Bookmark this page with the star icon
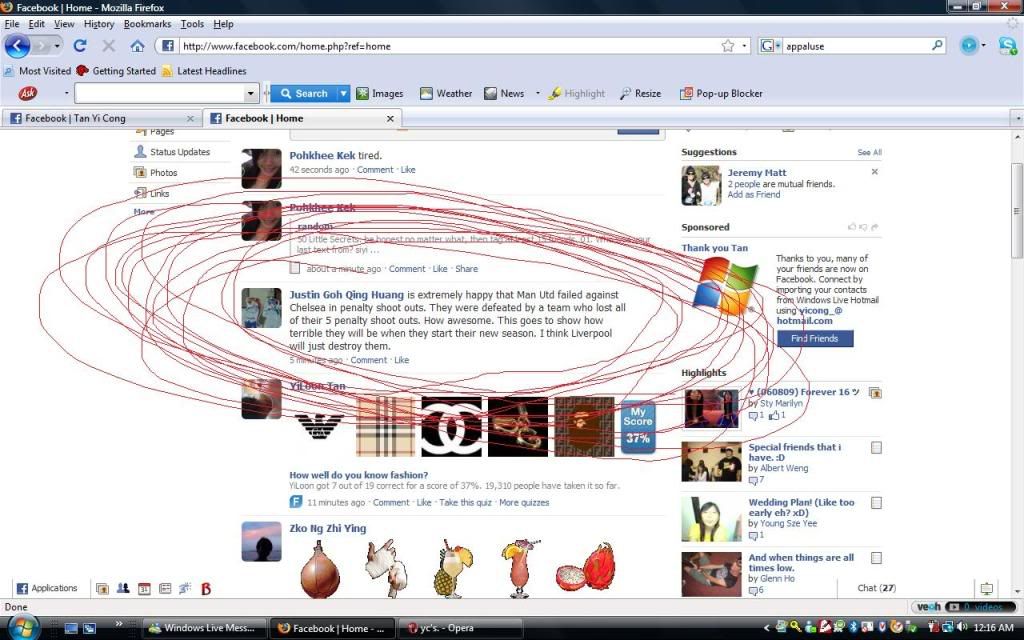This screenshot has width=1024, height=640. pyautogui.click(x=728, y=46)
